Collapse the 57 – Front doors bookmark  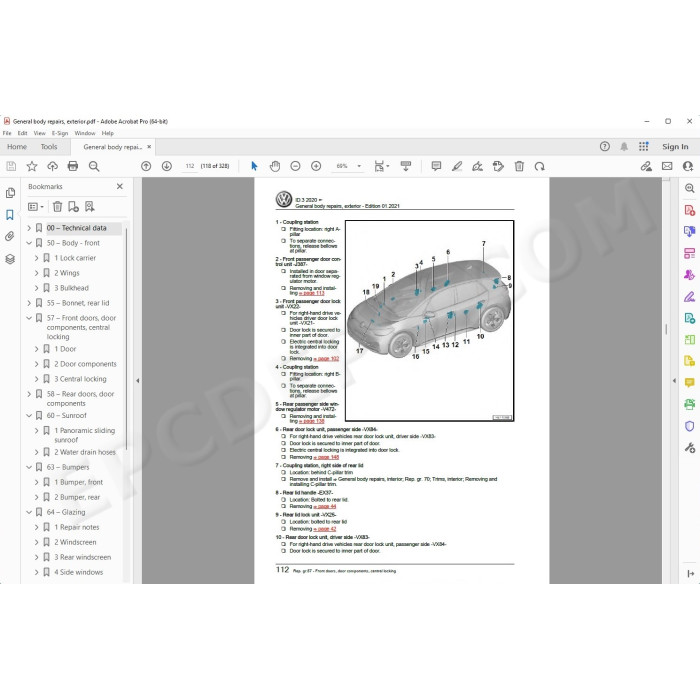tap(29, 318)
